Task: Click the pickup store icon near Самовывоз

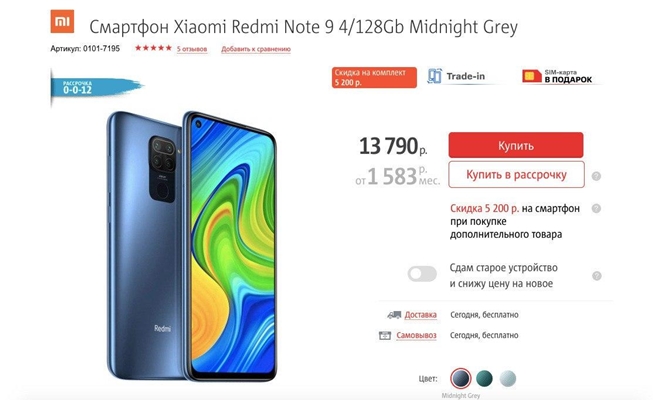Action: 385,335
